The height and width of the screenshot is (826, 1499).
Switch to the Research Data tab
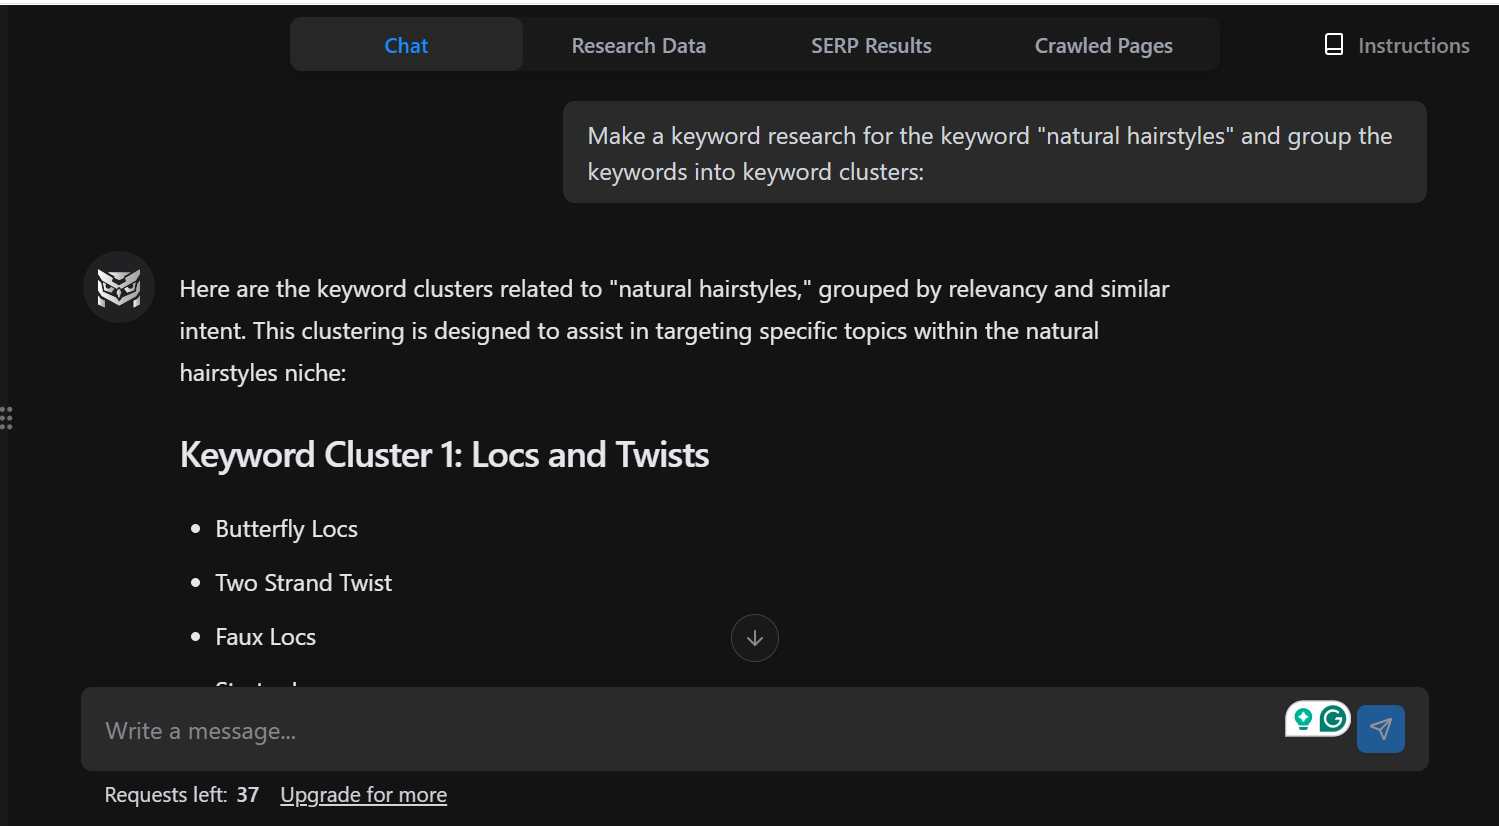tap(638, 45)
